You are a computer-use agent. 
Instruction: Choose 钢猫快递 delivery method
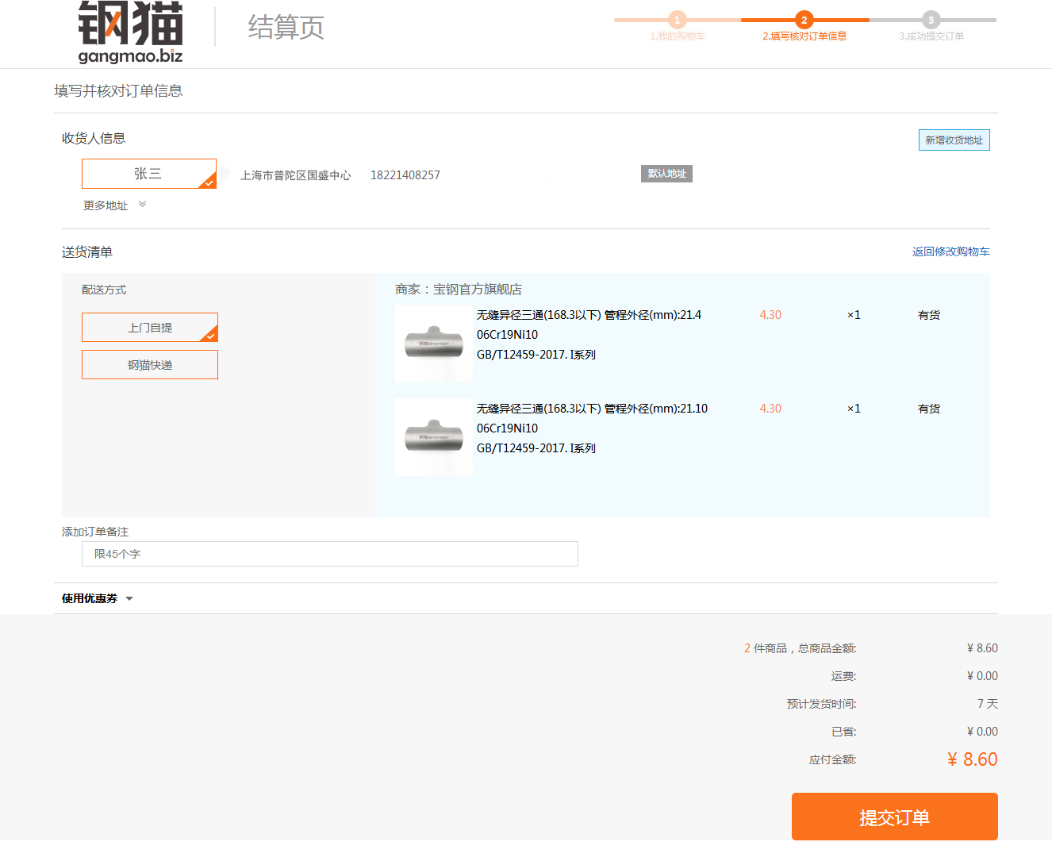[x=150, y=365]
